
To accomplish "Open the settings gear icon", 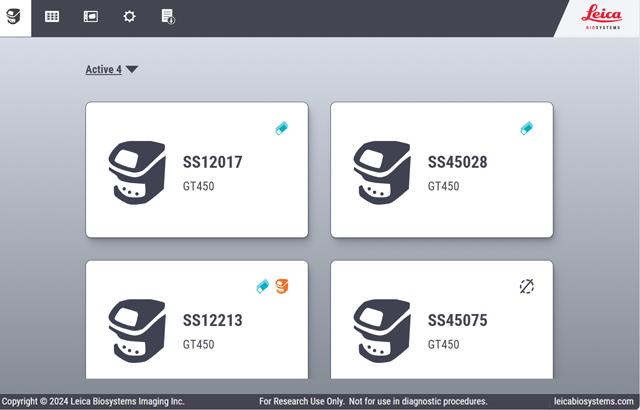I will tap(129, 17).
